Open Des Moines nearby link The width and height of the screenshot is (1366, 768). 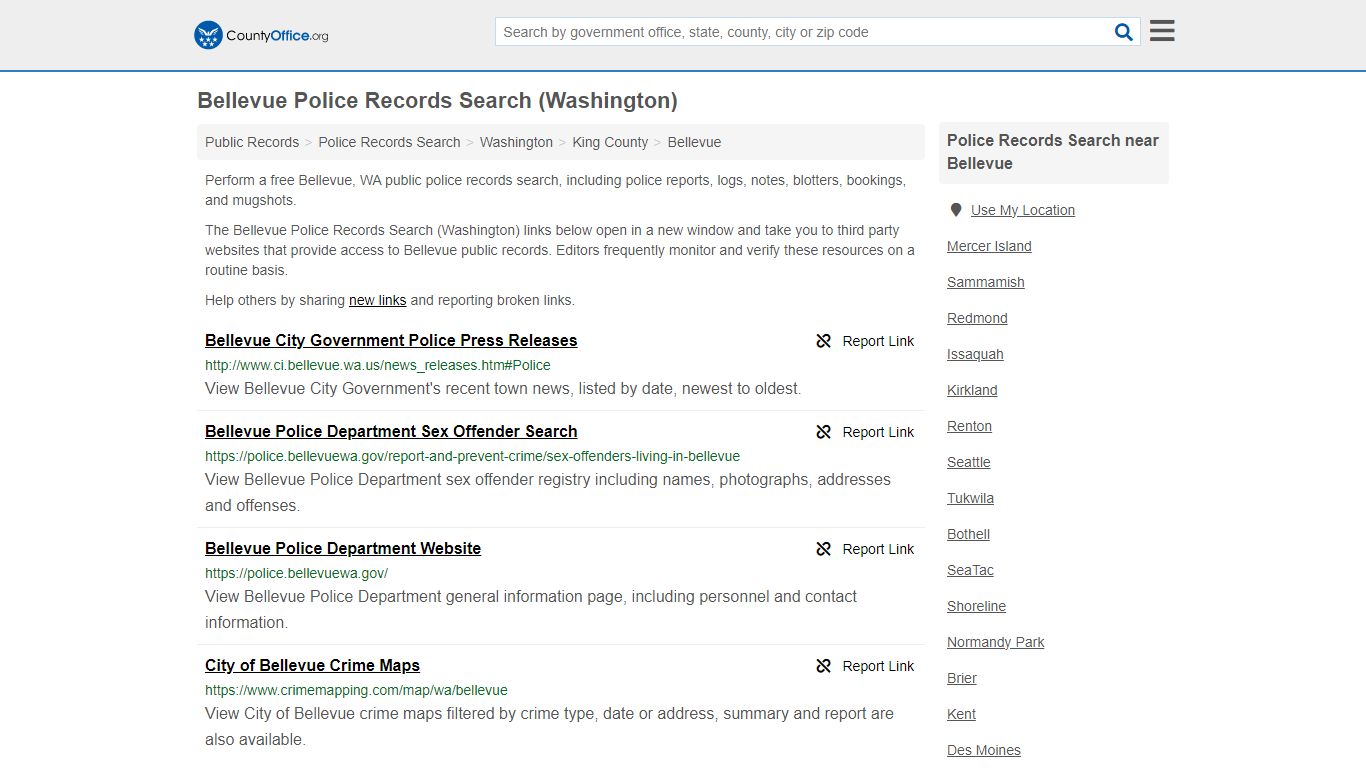point(984,750)
